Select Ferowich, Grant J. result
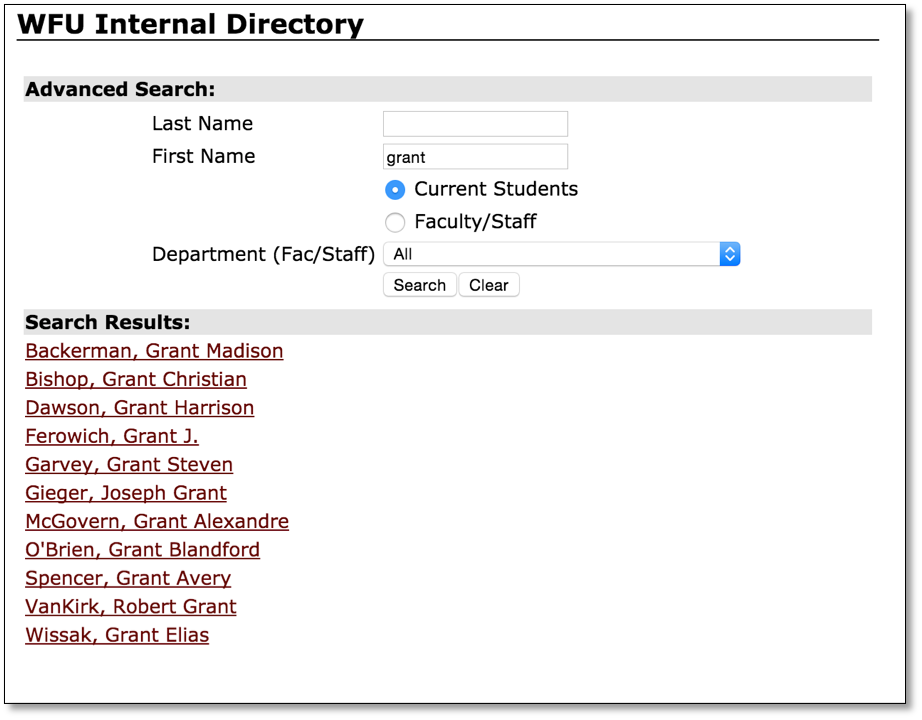 tap(112, 437)
